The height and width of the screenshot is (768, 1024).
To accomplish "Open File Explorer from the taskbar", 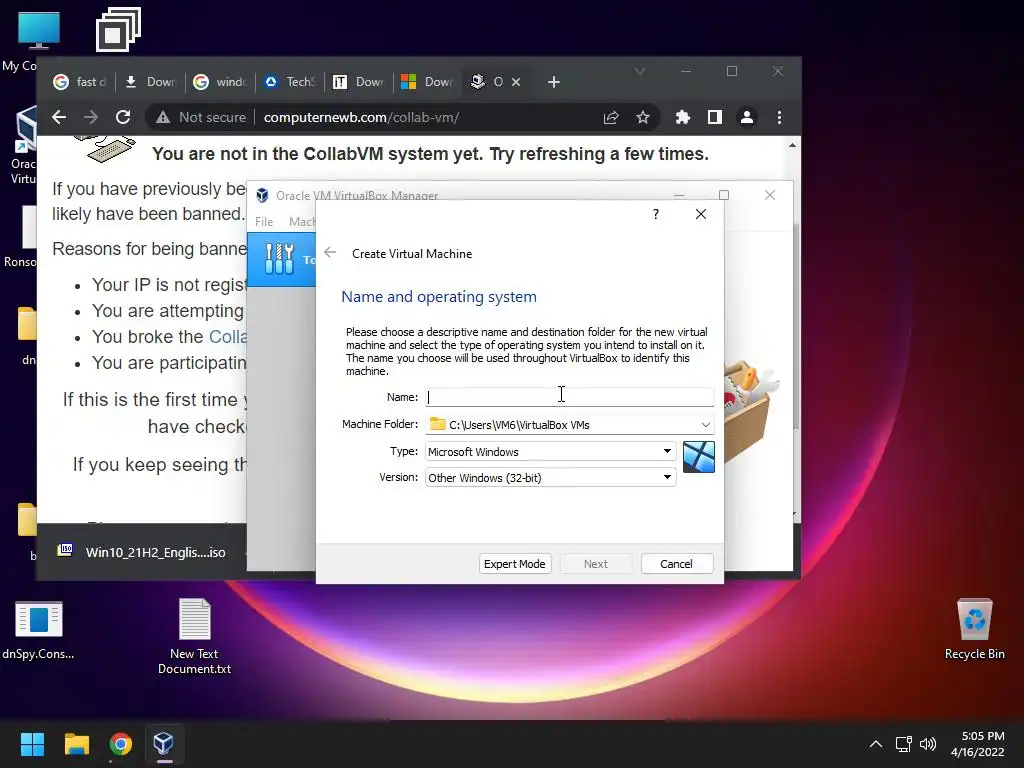I will pos(76,744).
